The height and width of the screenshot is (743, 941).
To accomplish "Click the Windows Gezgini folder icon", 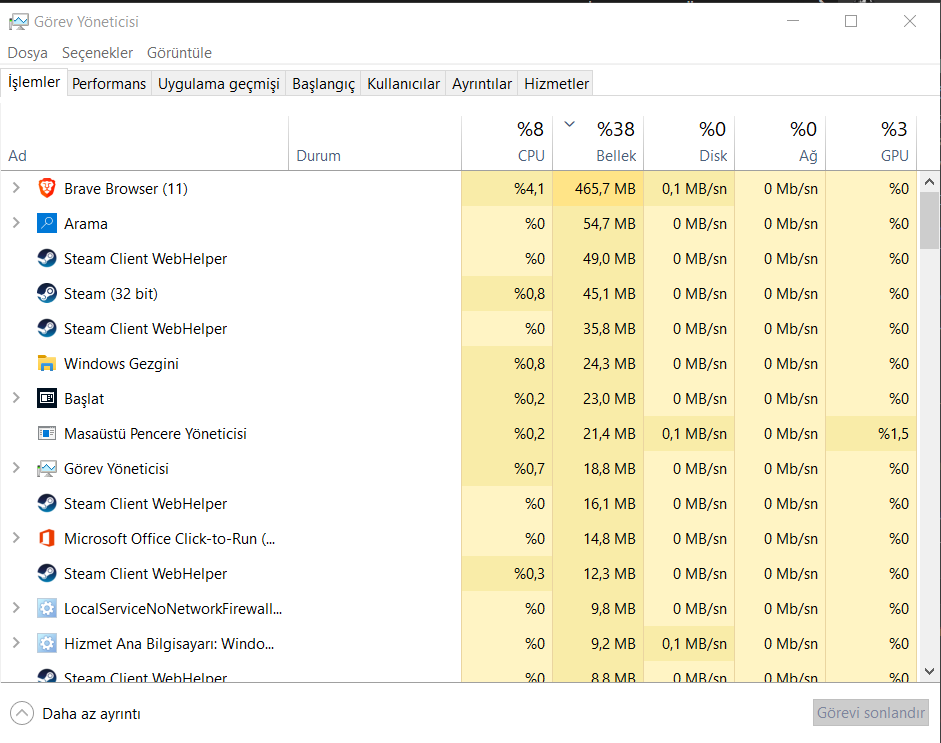I will click(46, 363).
